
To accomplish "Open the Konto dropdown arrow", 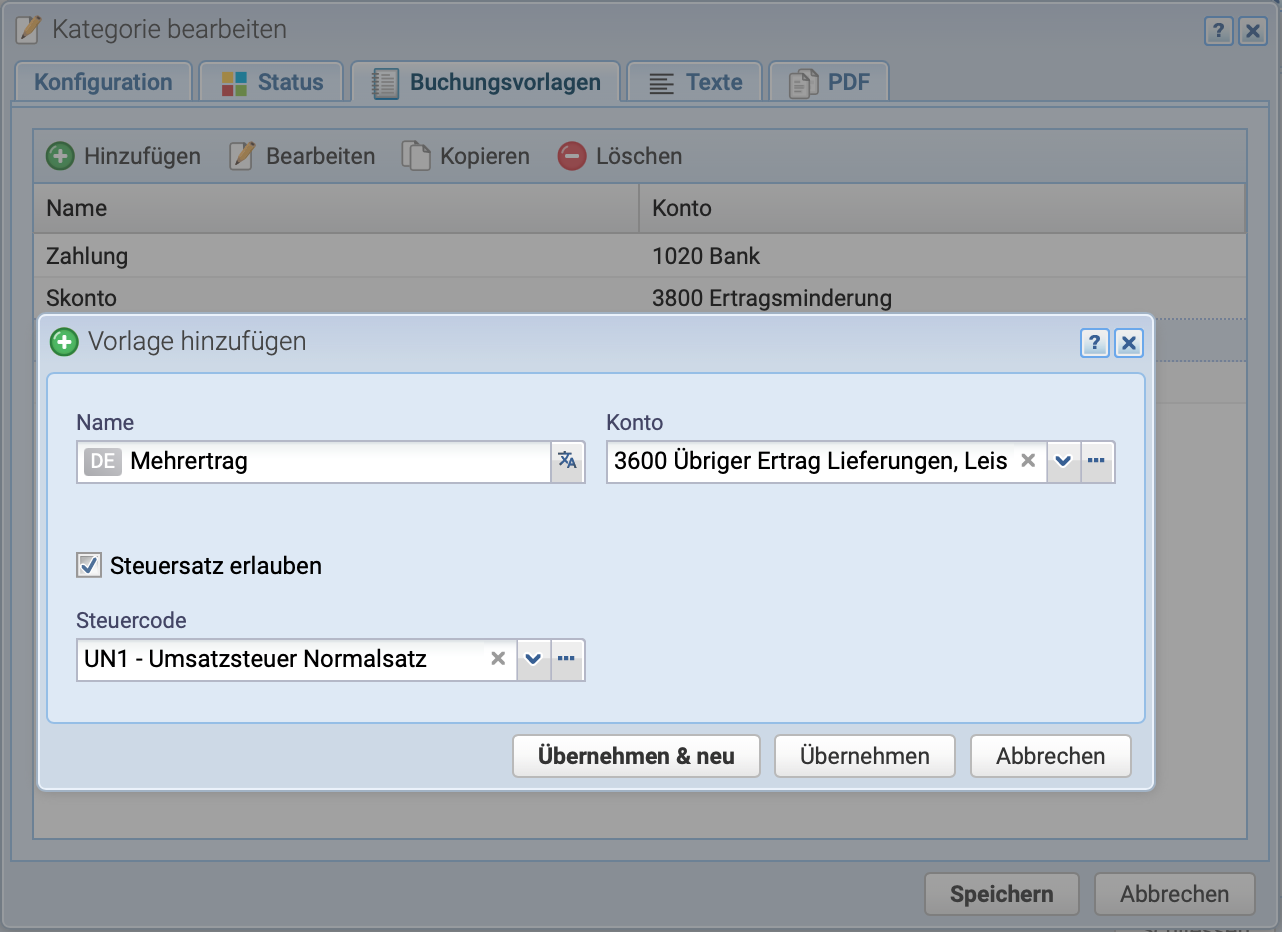I will [x=1063, y=461].
